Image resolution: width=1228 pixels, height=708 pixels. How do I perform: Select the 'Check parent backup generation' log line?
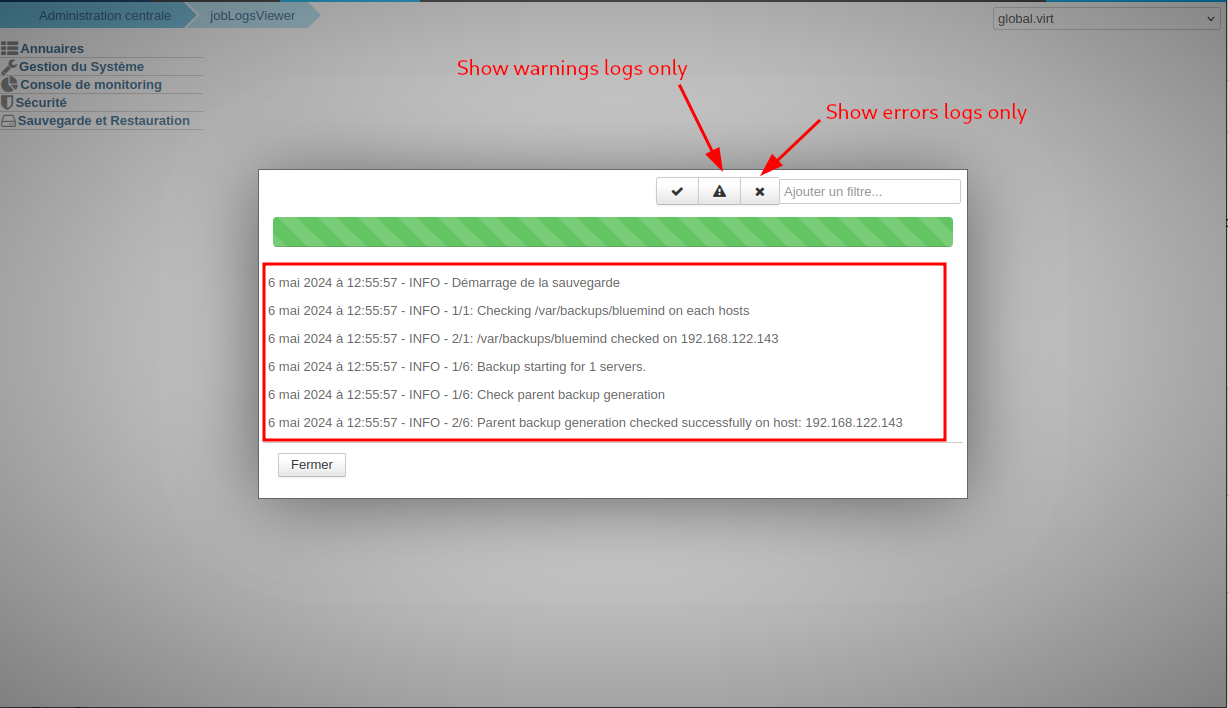coord(466,395)
